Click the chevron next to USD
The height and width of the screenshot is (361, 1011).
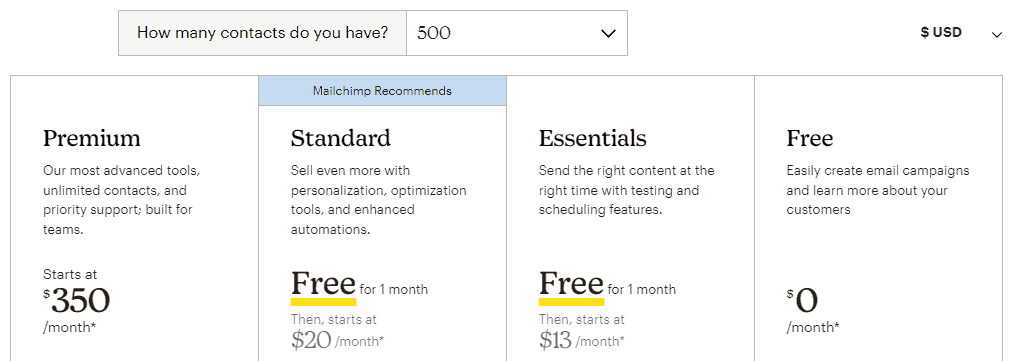(x=996, y=34)
